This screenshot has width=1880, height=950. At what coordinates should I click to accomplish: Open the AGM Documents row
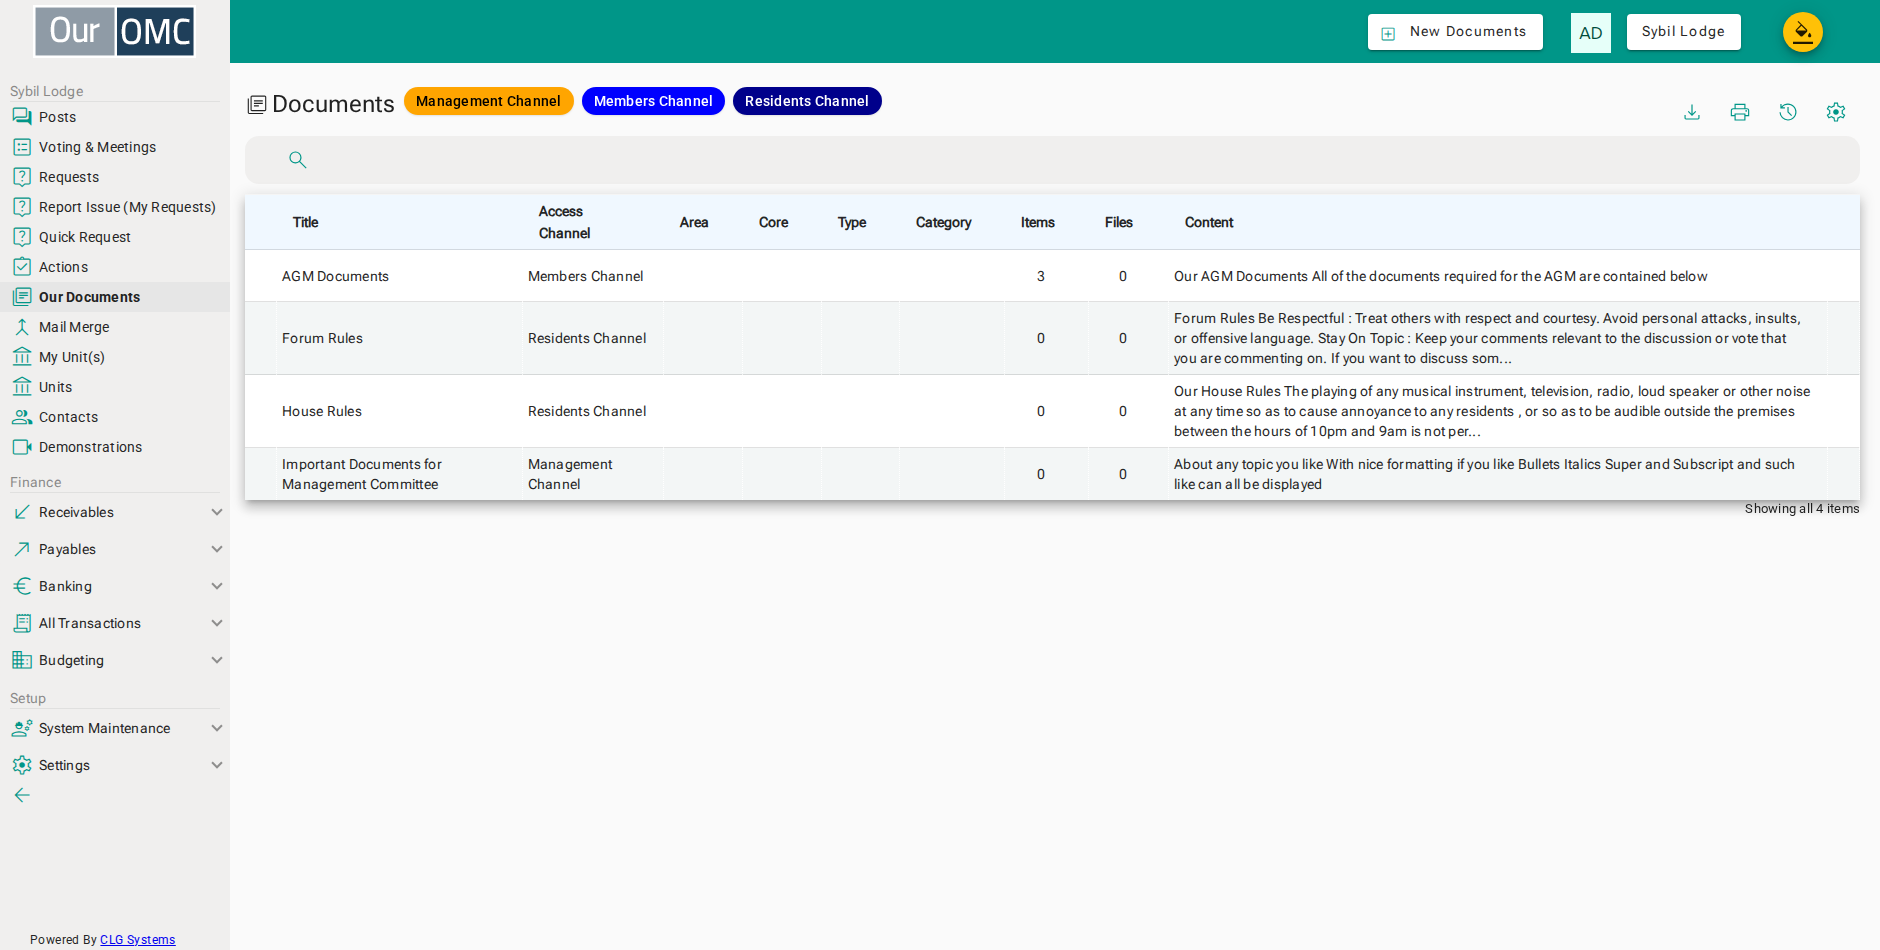pyautogui.click(x=1052, y=276)
